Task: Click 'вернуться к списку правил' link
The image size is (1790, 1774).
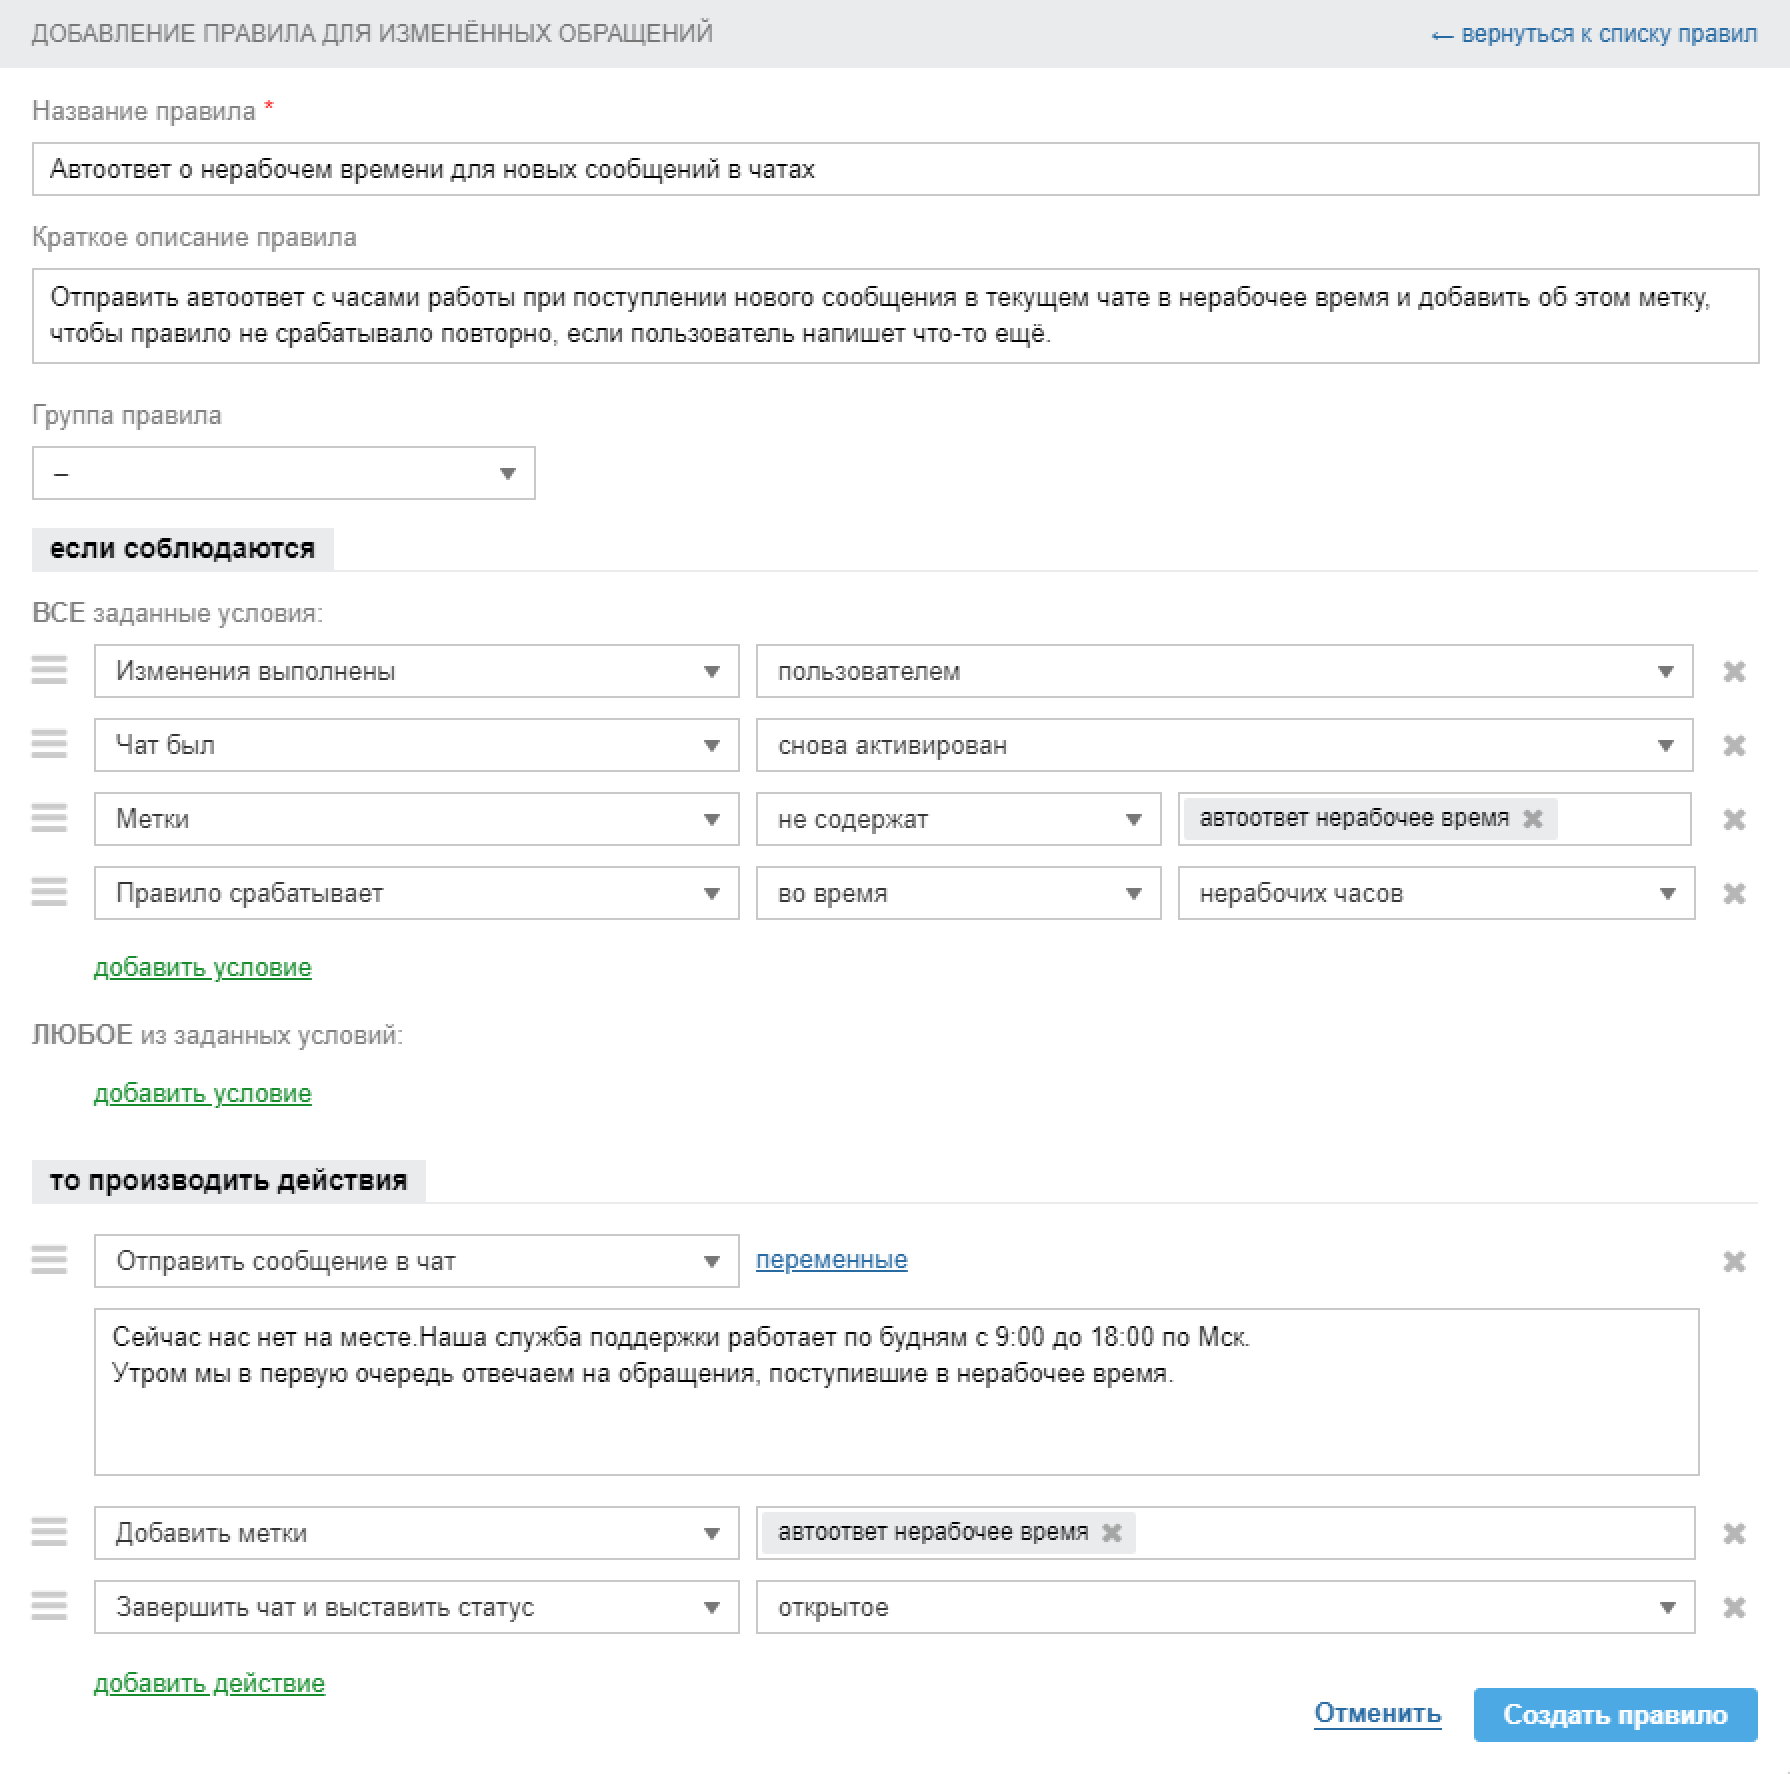Action: (x=1594, y=34)
